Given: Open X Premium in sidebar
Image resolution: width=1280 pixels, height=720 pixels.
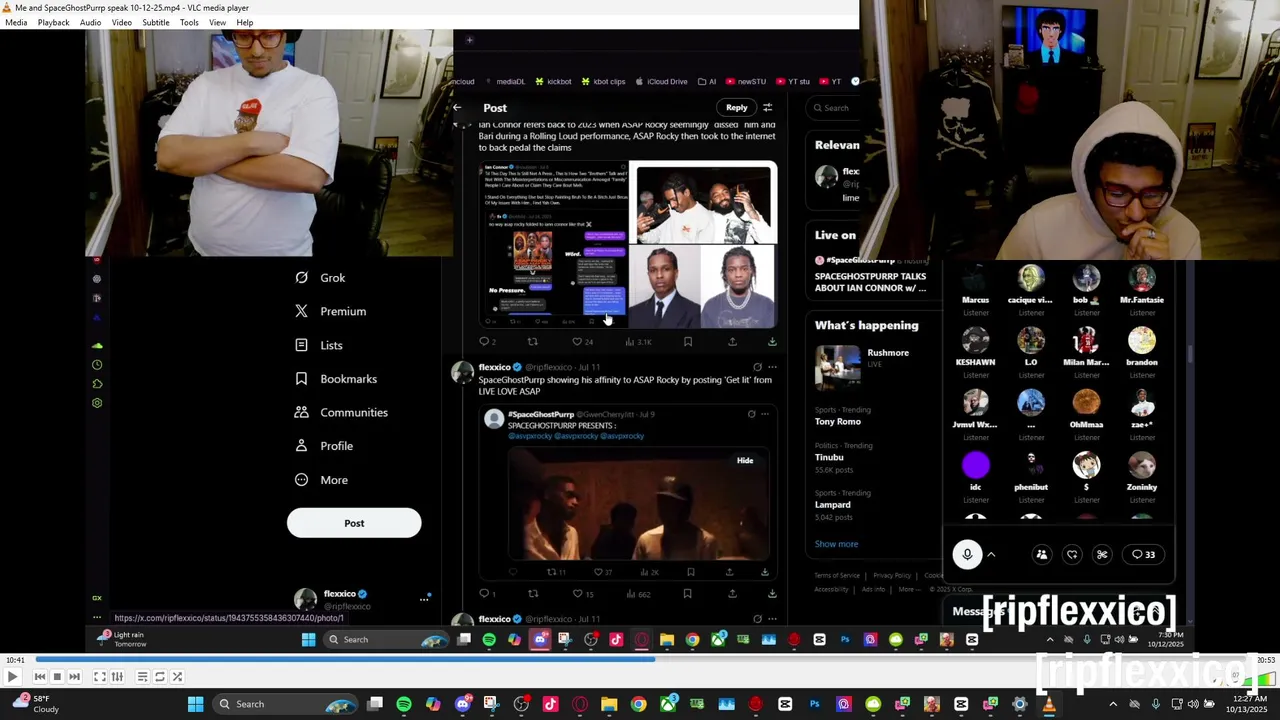Looking at the screenshot, I should [x=330, y=311].
